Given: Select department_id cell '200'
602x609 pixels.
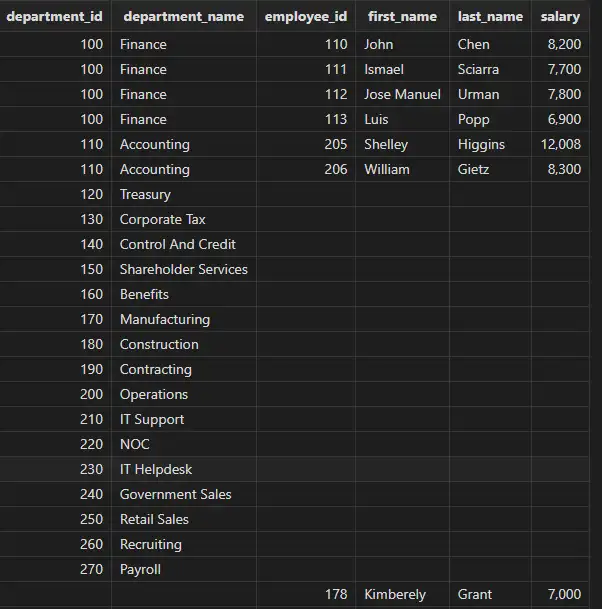Looking at the screenshot, I should 55,394.
